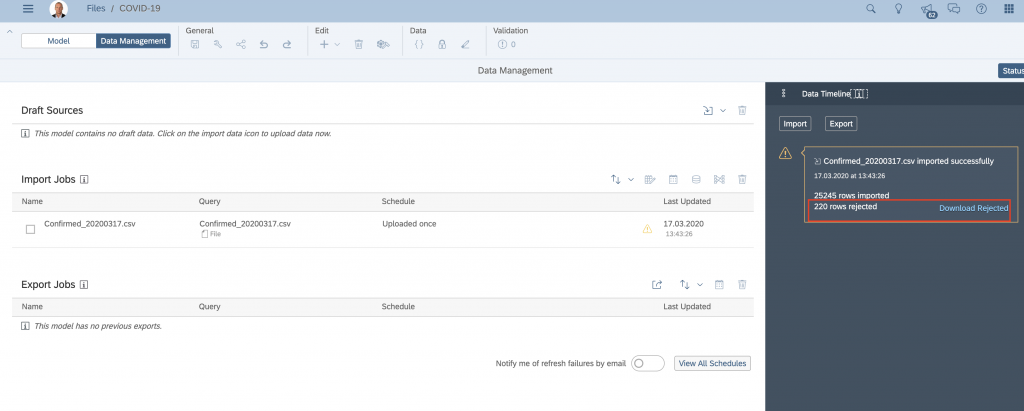Click the Query column header in Import Jobs
The image size is (1024, 411).
210,201
